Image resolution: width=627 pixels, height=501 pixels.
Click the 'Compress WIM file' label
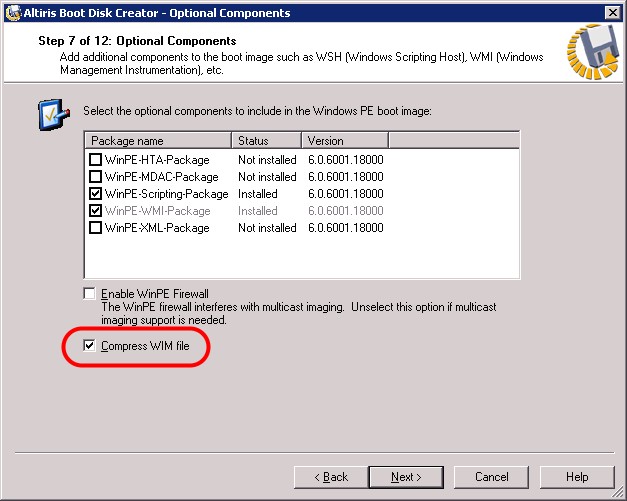pyautogui.click(x=145, y=345)
